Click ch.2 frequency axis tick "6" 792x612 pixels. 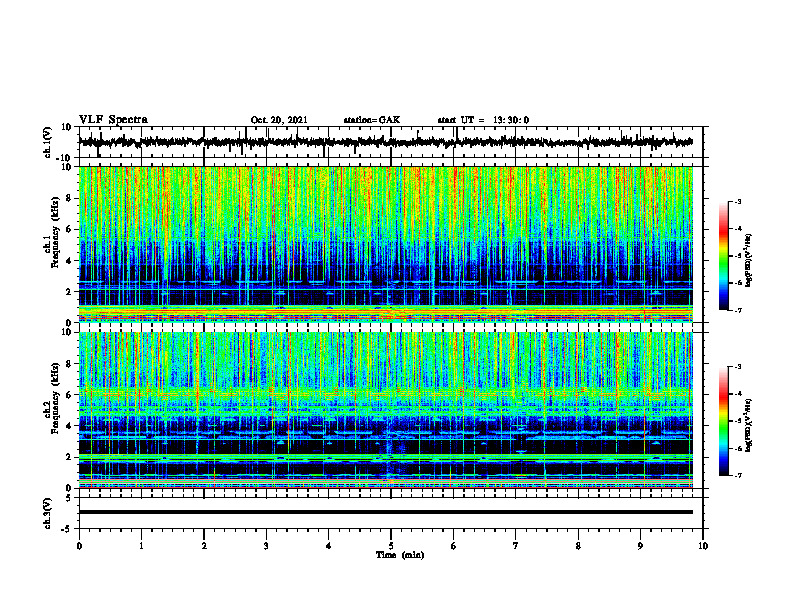[x=69, y=395]
